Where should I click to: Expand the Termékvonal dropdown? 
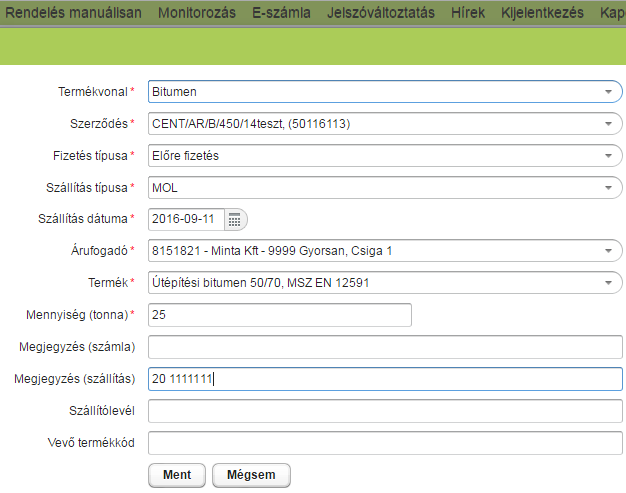point(385,92)
